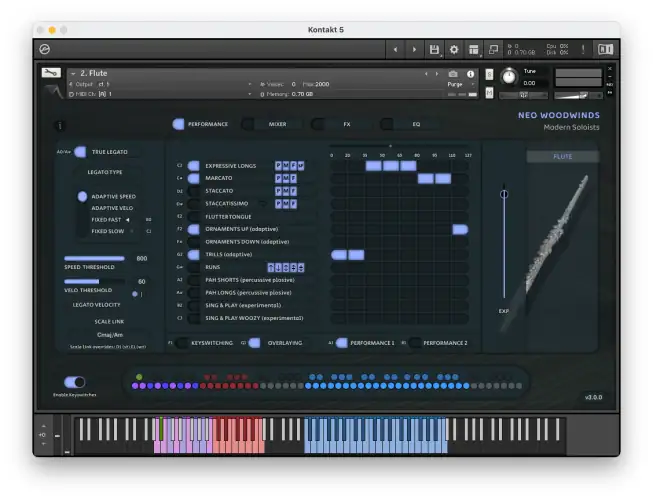The height and width of the screenshot is (500, 653).
Task: Click the NI logo button
Action: pyautogui.click(x=605, y=50)
